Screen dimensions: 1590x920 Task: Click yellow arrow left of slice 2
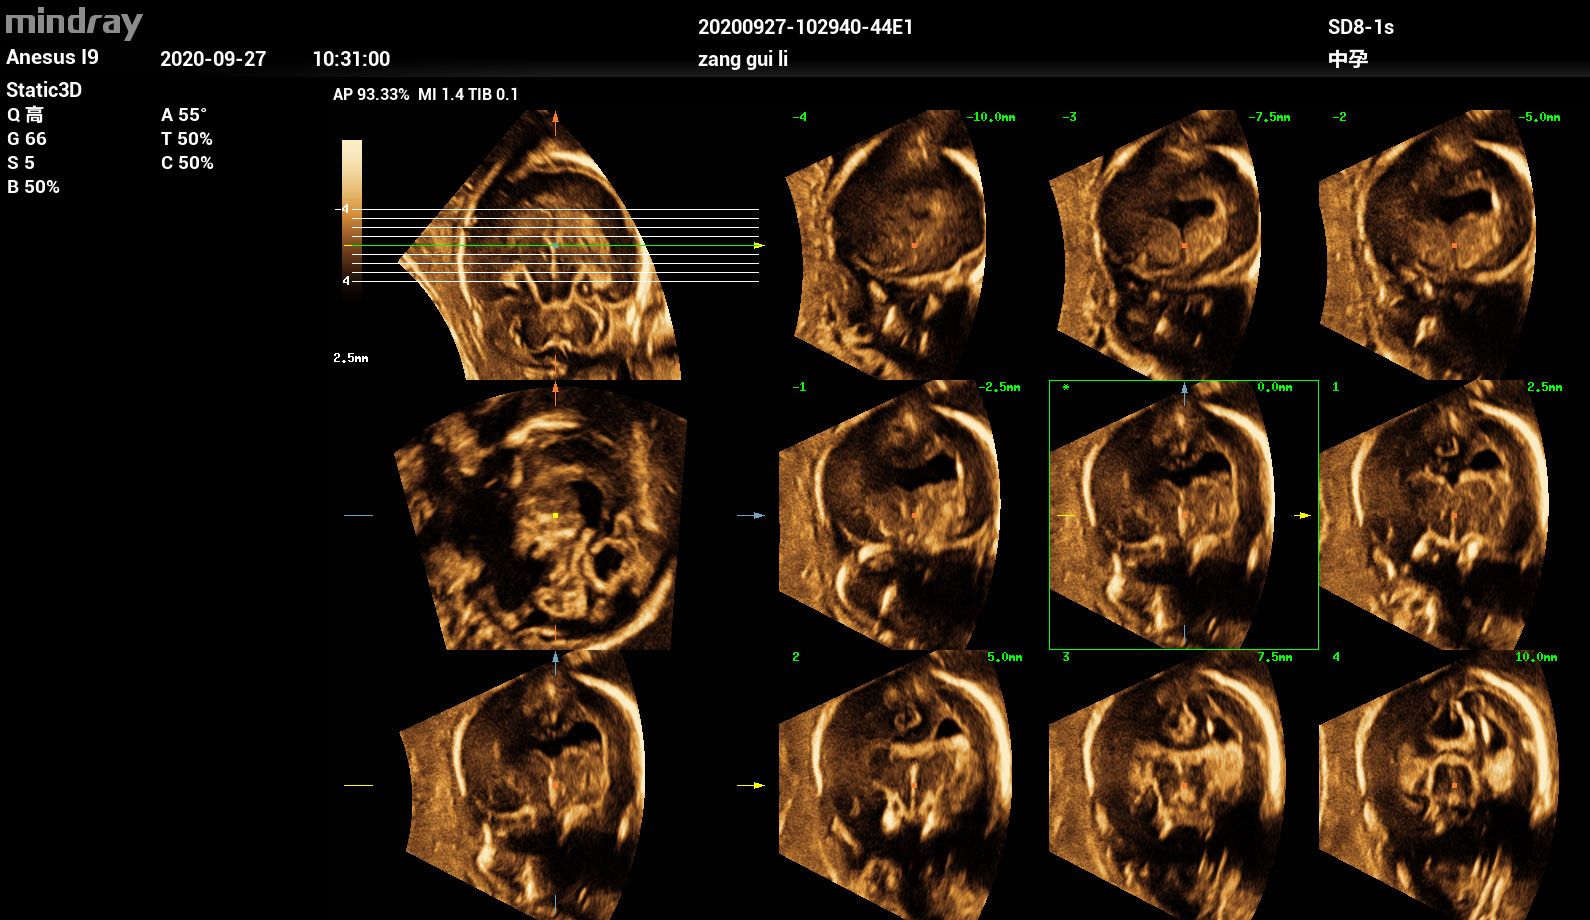757,785
